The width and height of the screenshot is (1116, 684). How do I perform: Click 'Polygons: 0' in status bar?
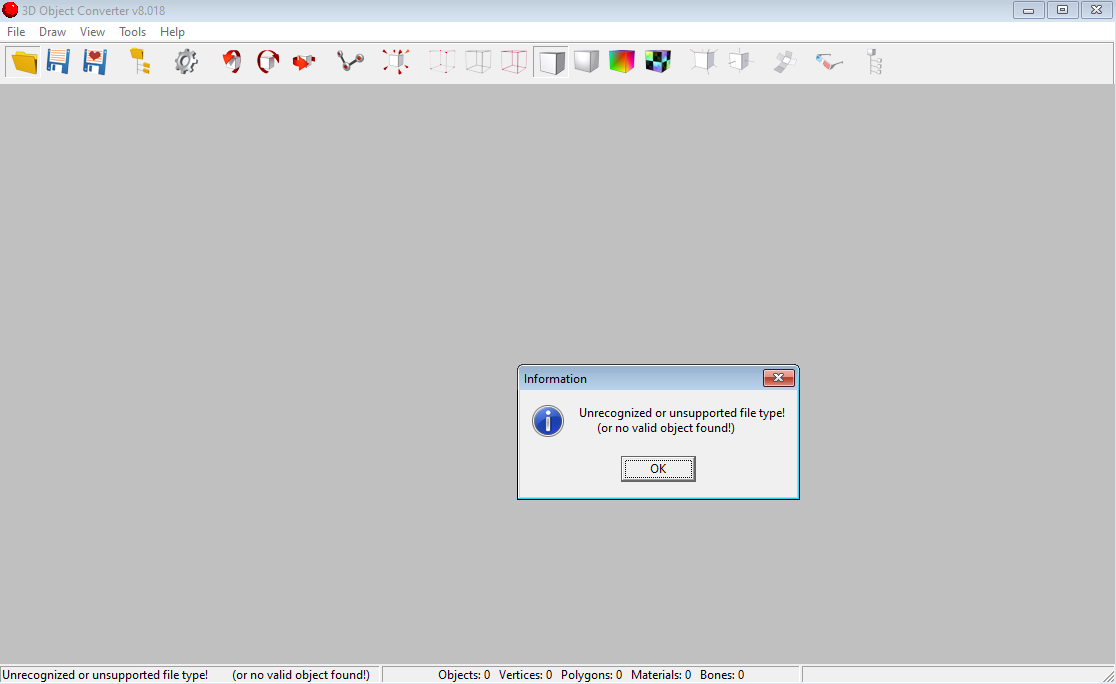tap(591, 675)
